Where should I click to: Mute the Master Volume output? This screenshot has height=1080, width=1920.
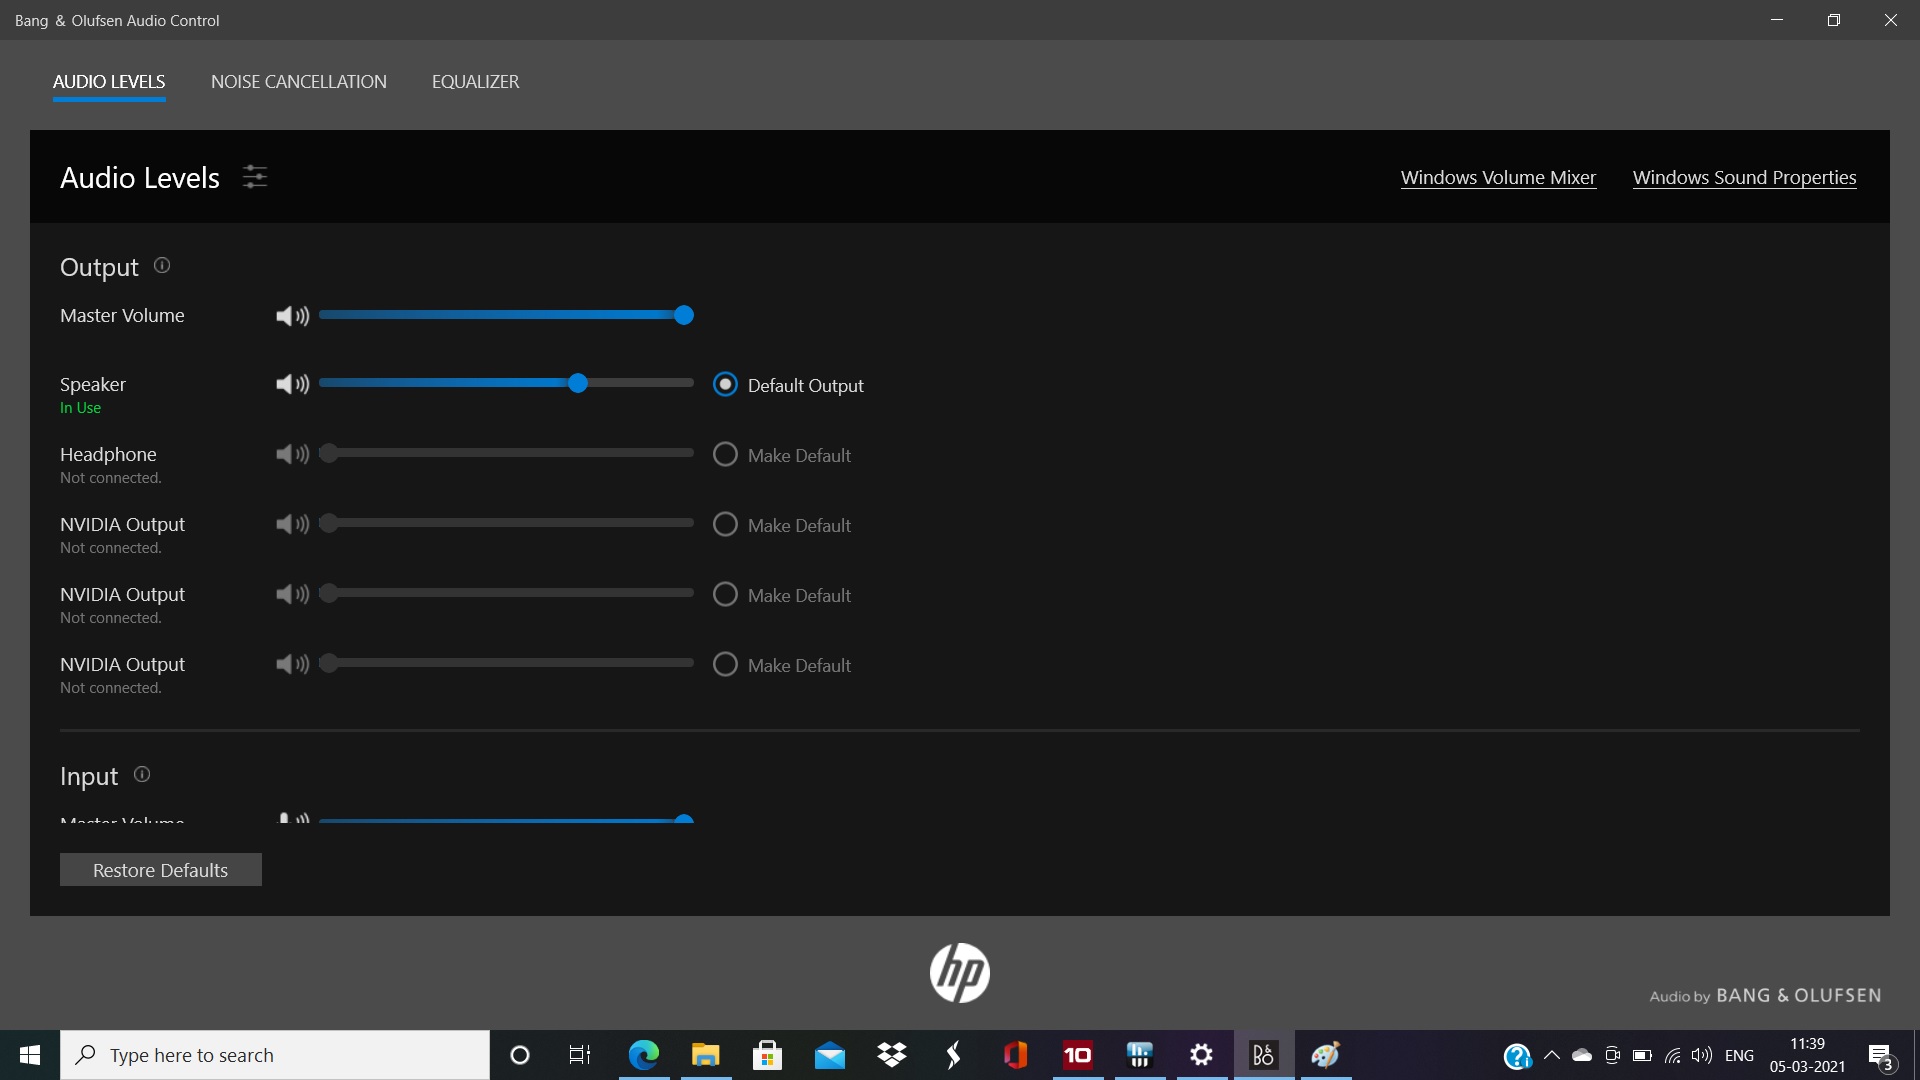[x=289, y=315]
